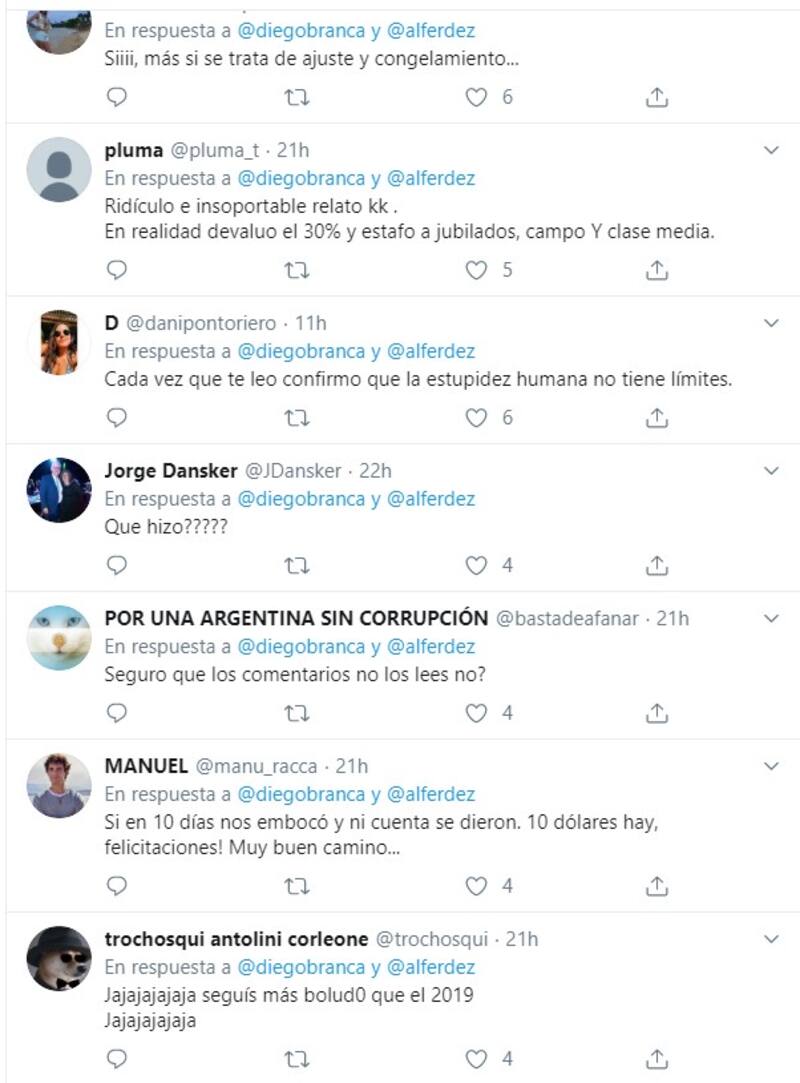Visit the trochosqui antolini corleone profile name
The width and height of the screenshot is (800, 1083).
pos(236,939)
